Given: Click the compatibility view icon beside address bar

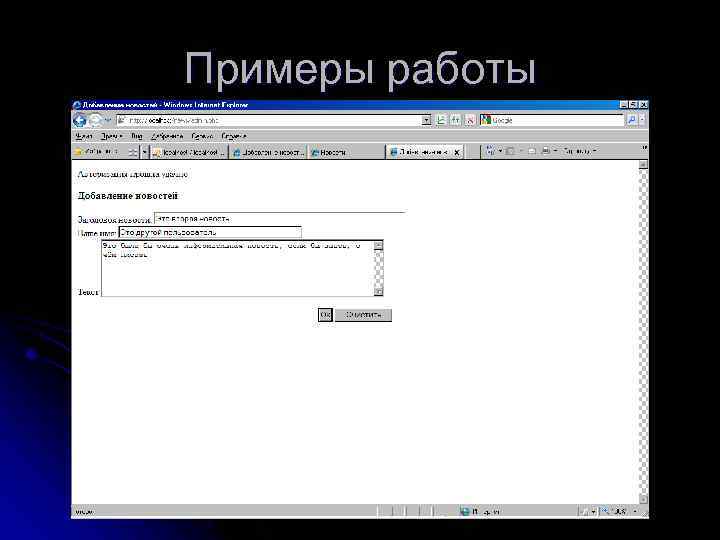Looking at the screenshot, I should click(441, 120).
